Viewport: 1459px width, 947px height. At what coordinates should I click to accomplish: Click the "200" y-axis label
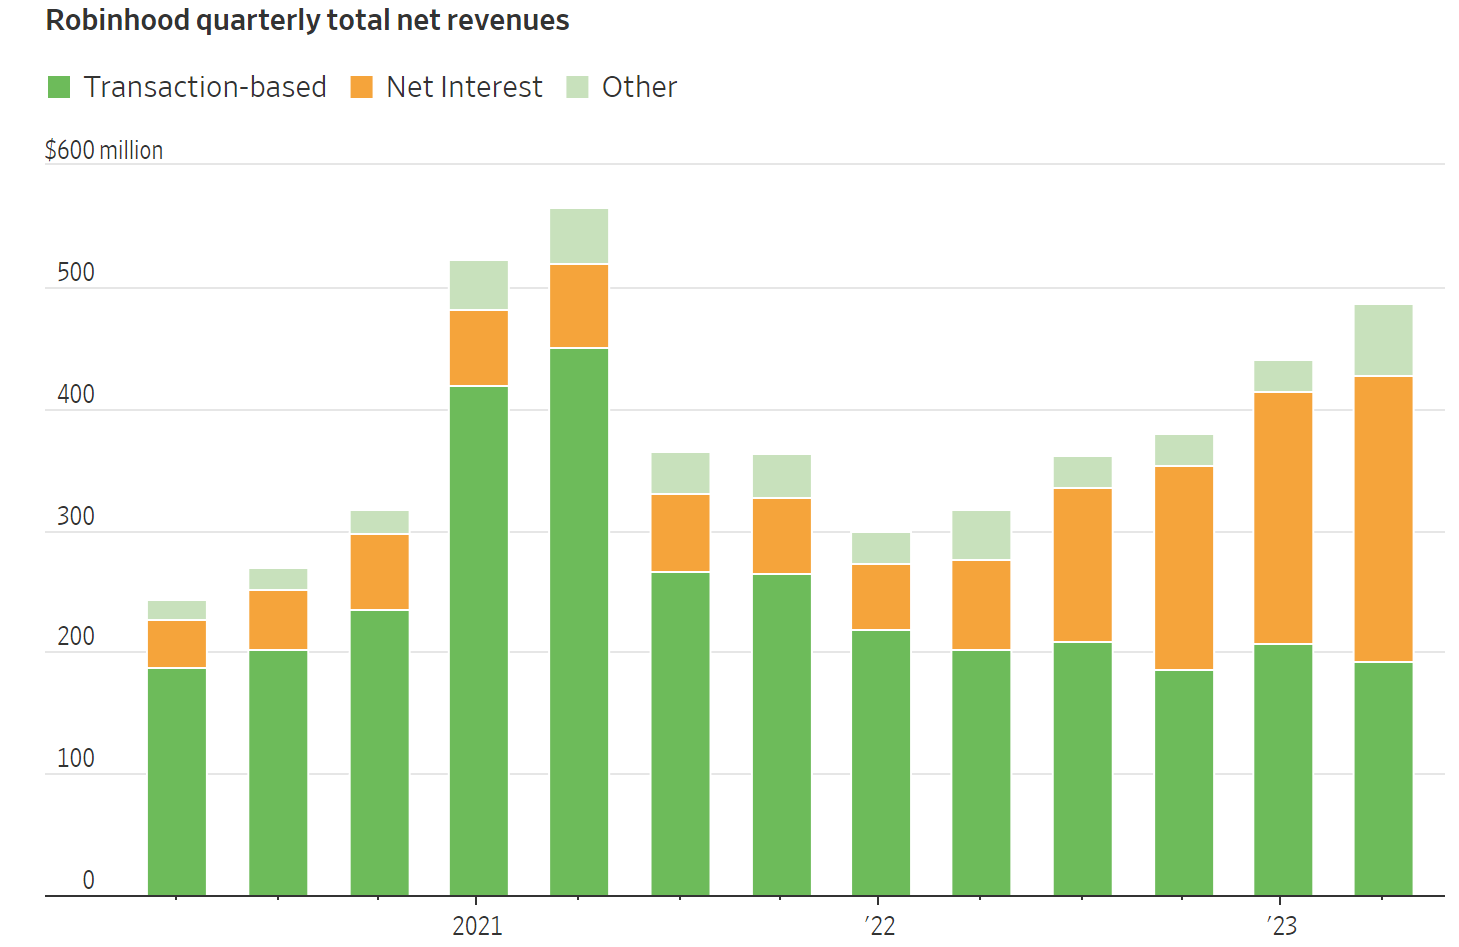(x=76, y=636)
